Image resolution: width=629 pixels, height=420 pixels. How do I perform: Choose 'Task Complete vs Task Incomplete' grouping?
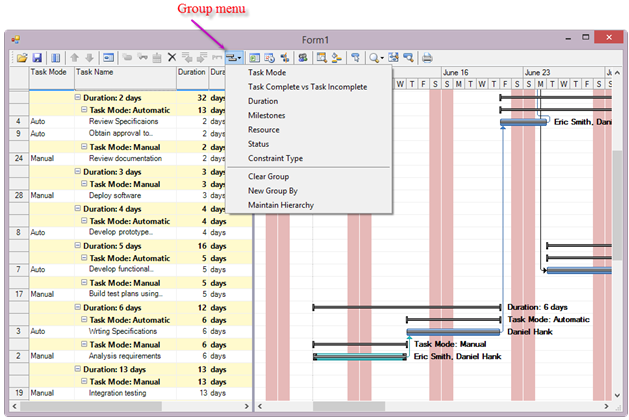(x=307, y=87)
